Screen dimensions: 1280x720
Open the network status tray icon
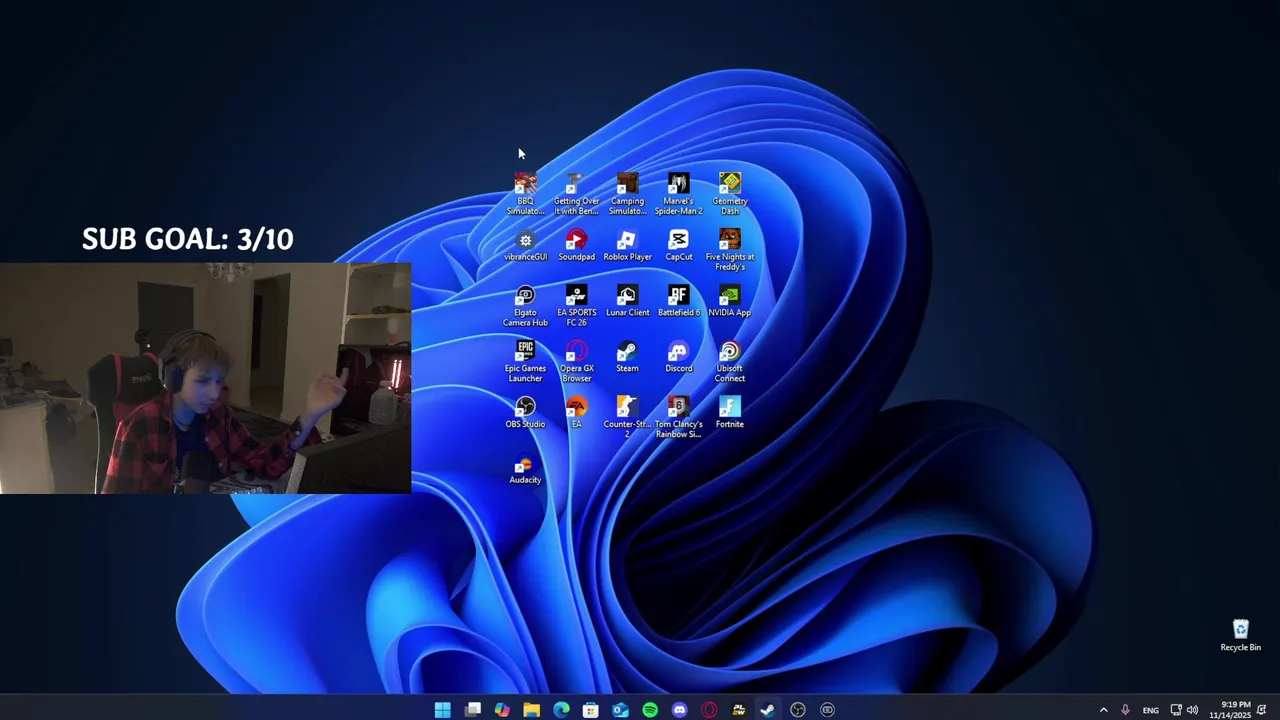click(x=1176, y=710)
